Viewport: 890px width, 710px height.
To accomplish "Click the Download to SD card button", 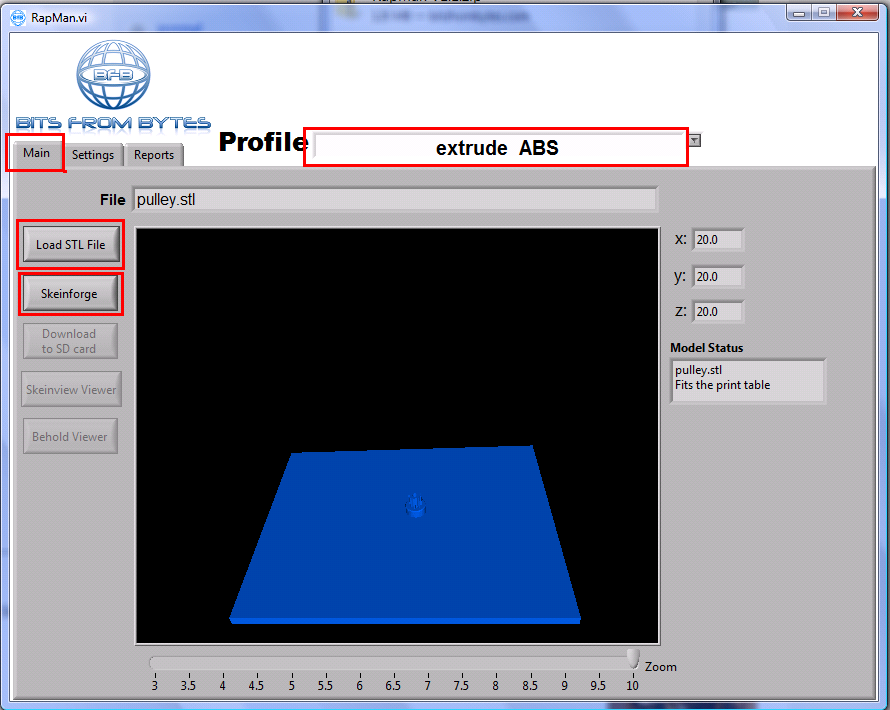I will [x=70, y=341].
